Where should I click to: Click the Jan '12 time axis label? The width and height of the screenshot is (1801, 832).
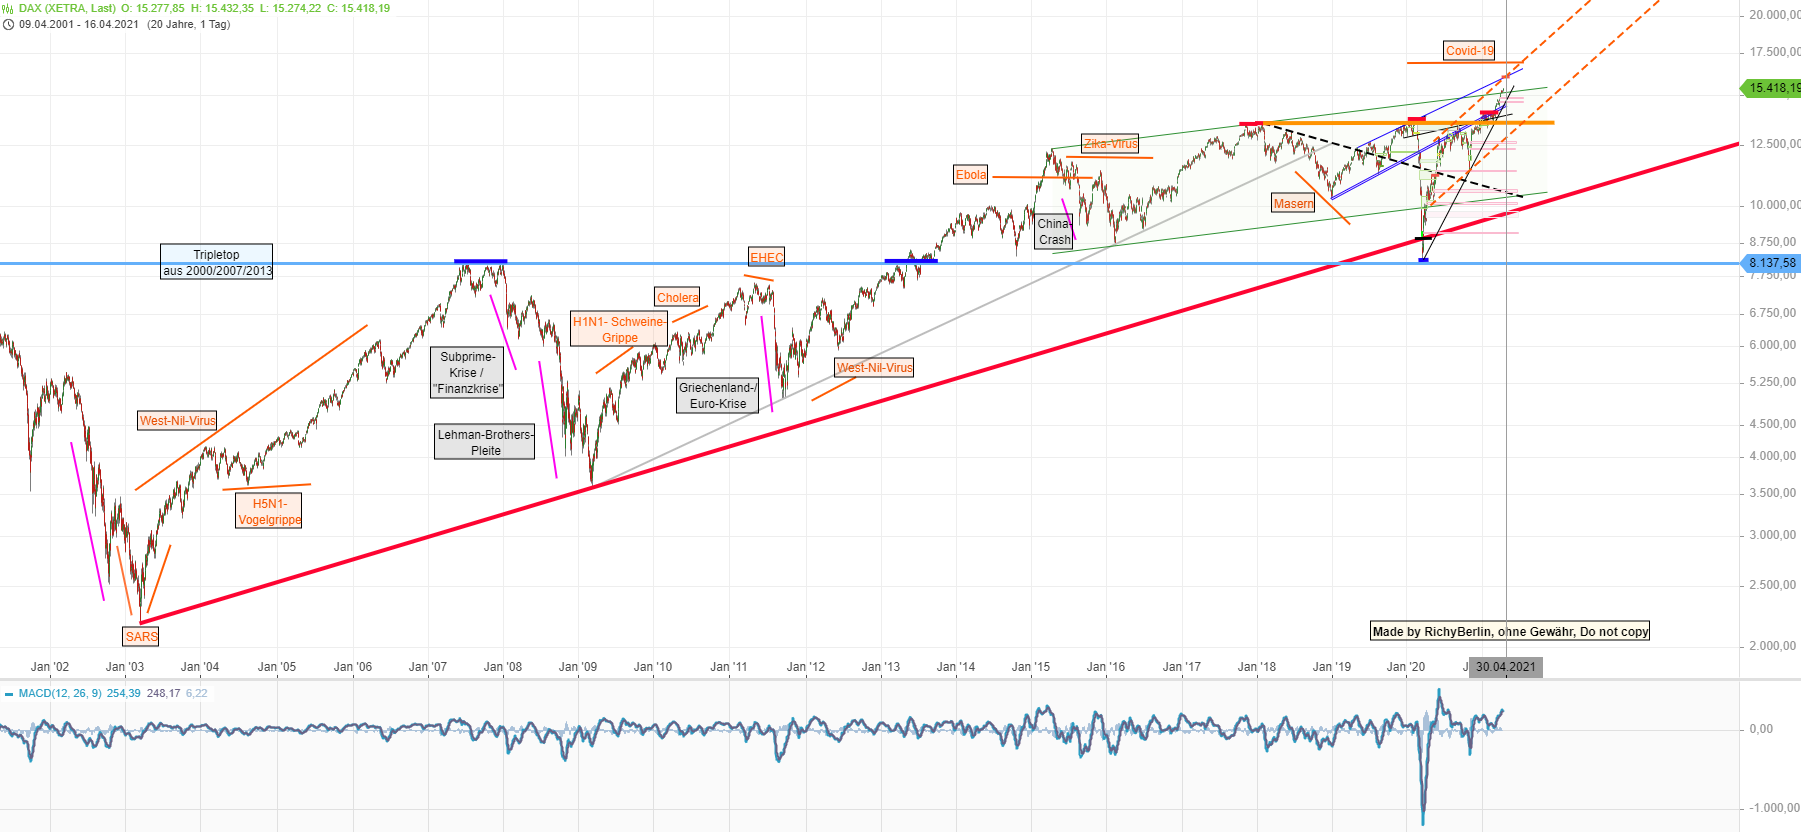[806, 667]
